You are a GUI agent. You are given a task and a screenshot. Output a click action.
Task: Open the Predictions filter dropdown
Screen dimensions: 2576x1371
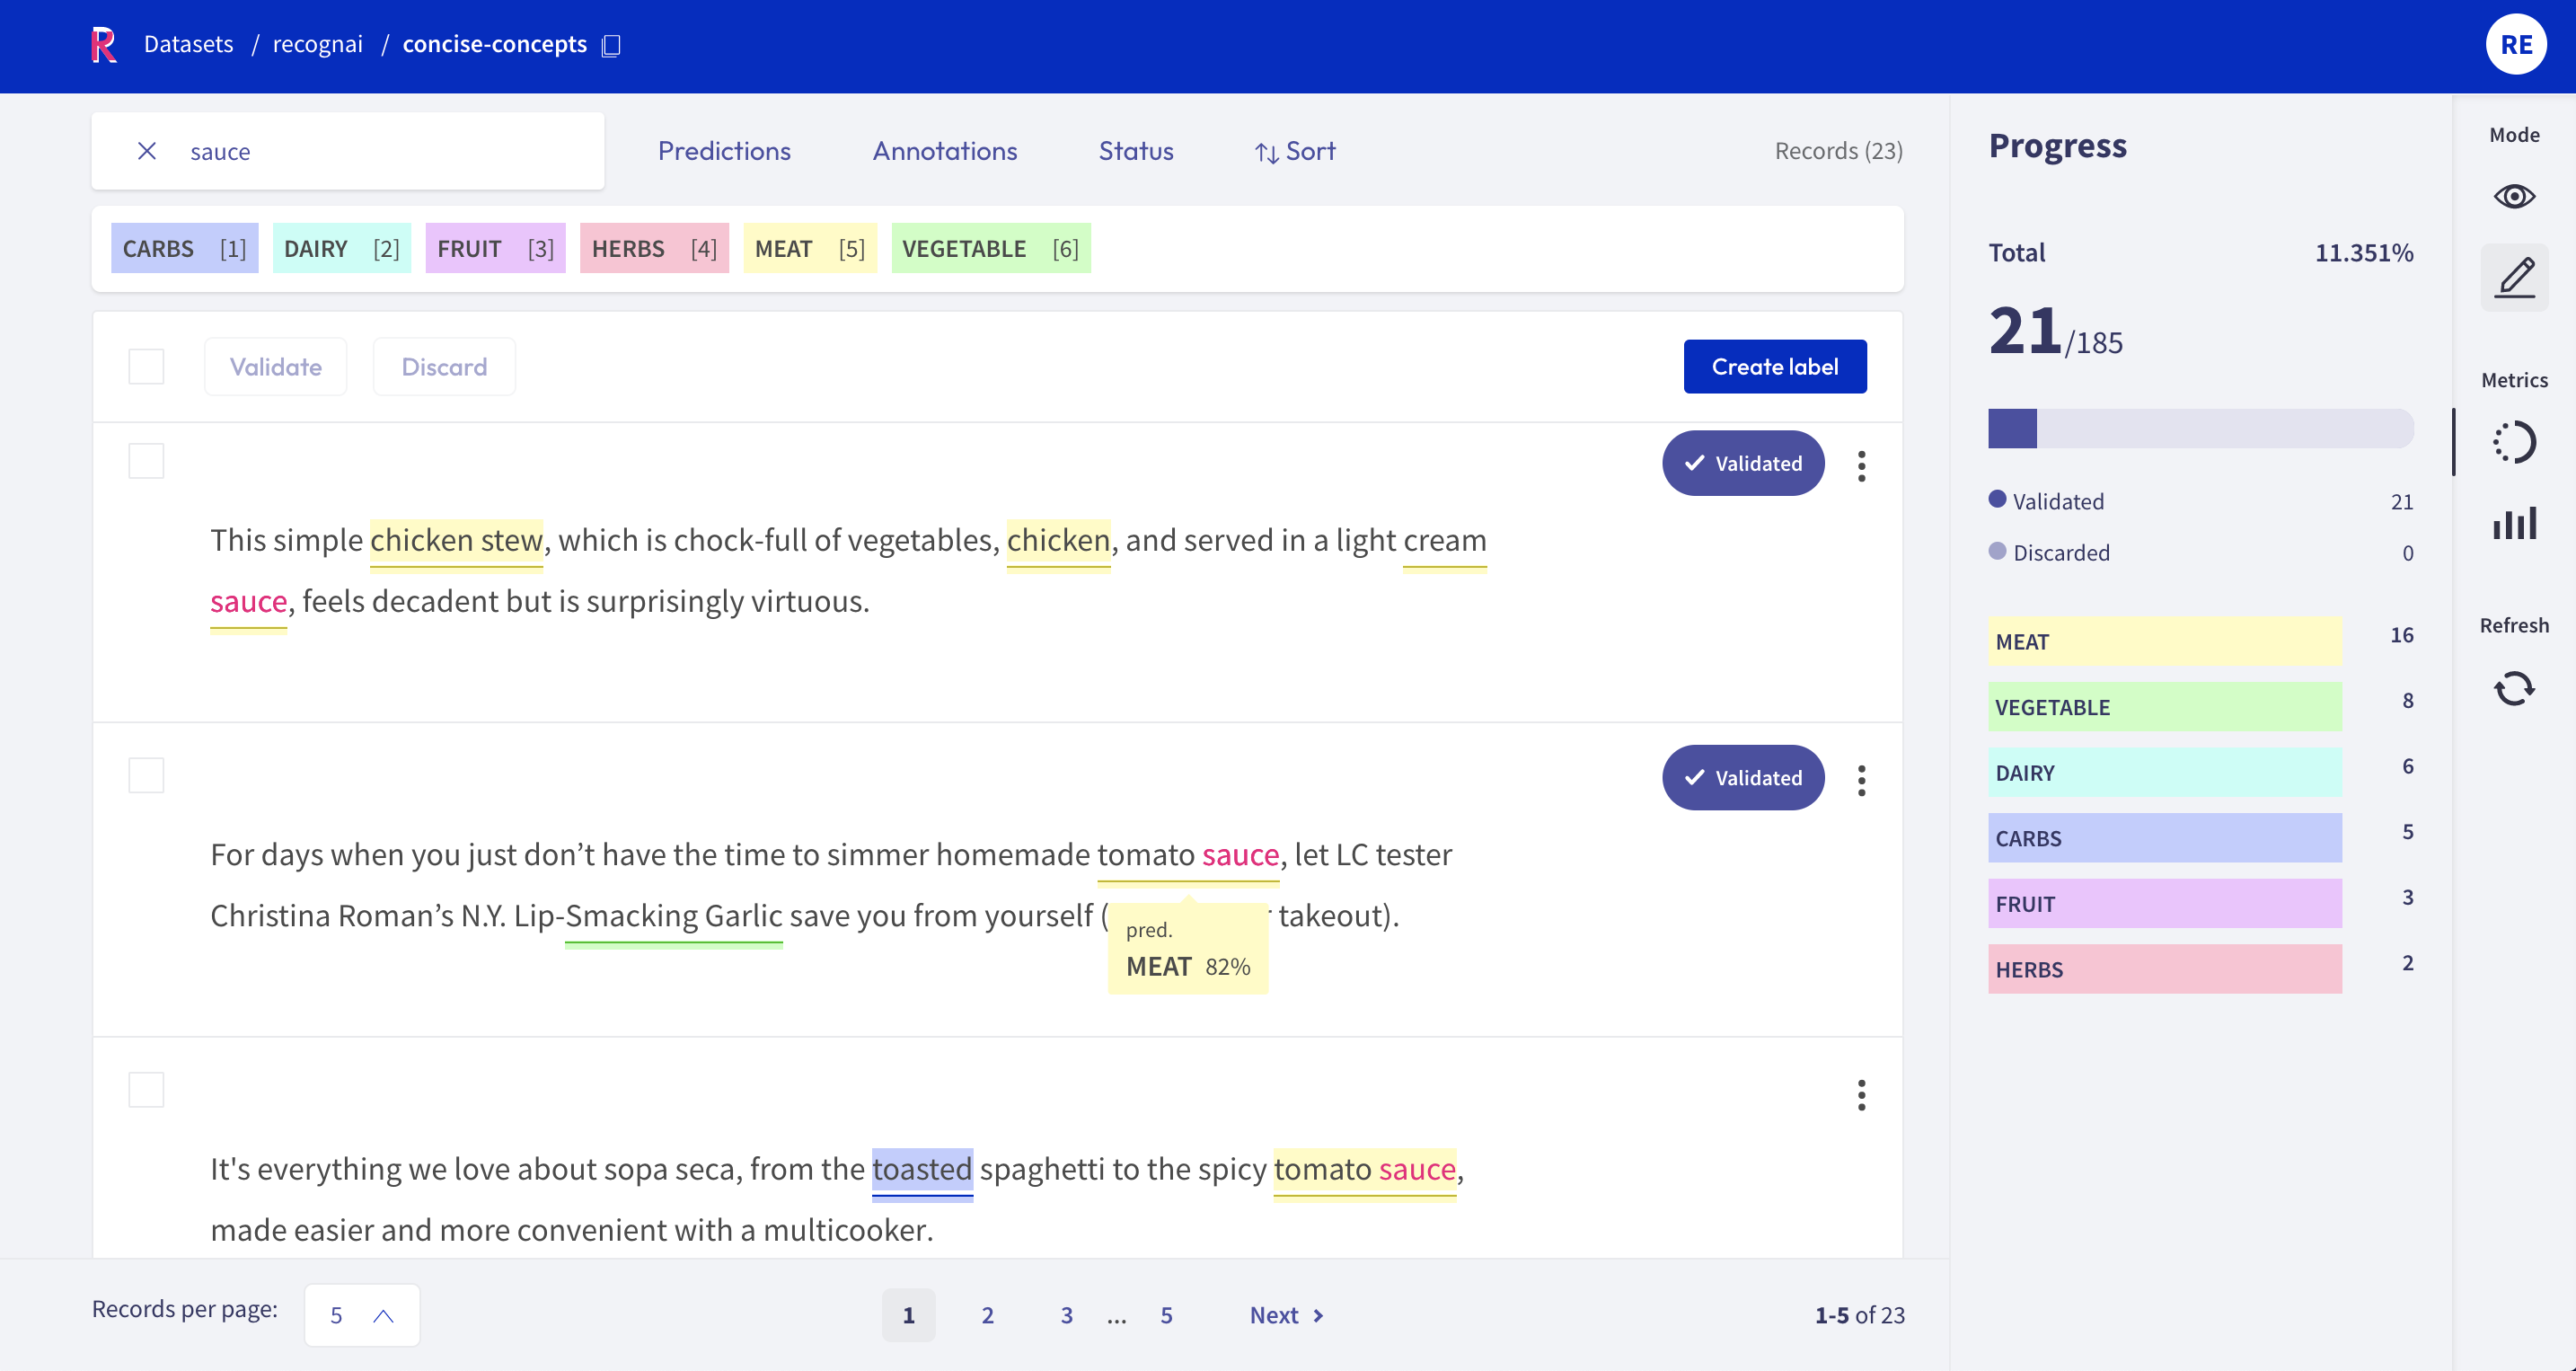[x=724, y=151]
